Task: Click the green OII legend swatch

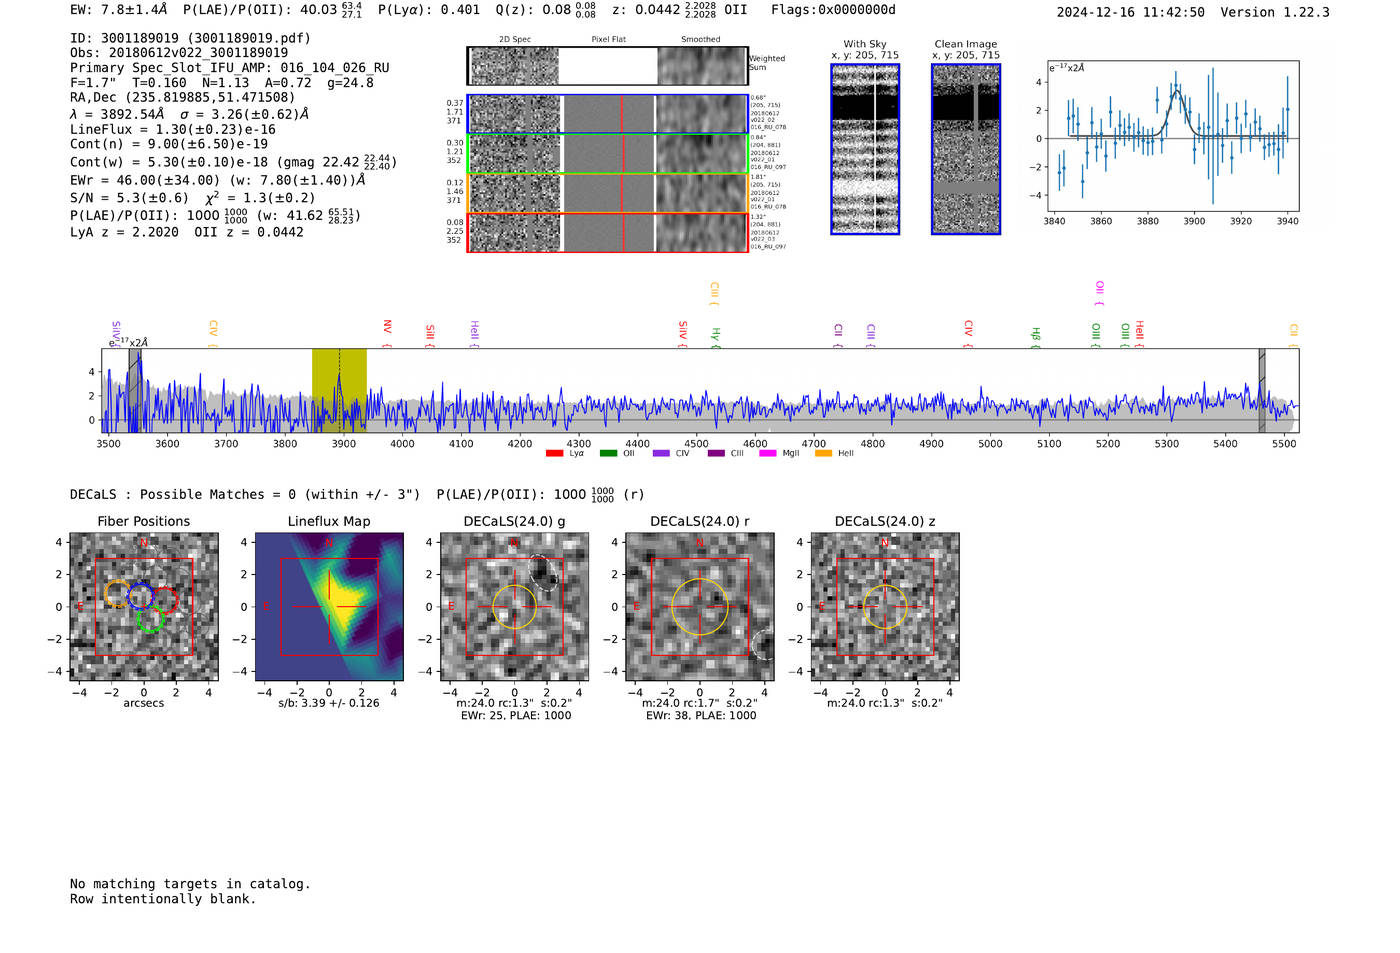Action: 609,453
